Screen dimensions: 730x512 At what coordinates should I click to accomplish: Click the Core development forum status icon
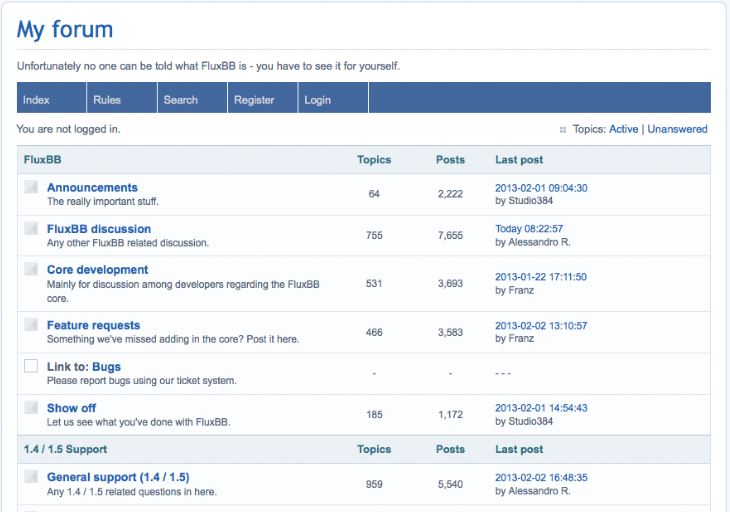31,269
